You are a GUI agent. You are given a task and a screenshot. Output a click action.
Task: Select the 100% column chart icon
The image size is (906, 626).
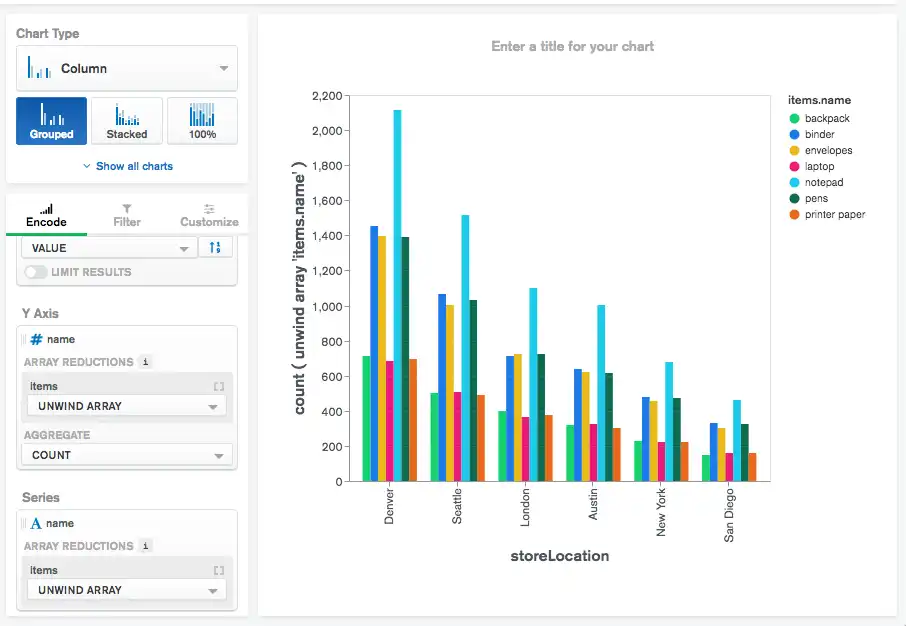[x=201, y=120]
